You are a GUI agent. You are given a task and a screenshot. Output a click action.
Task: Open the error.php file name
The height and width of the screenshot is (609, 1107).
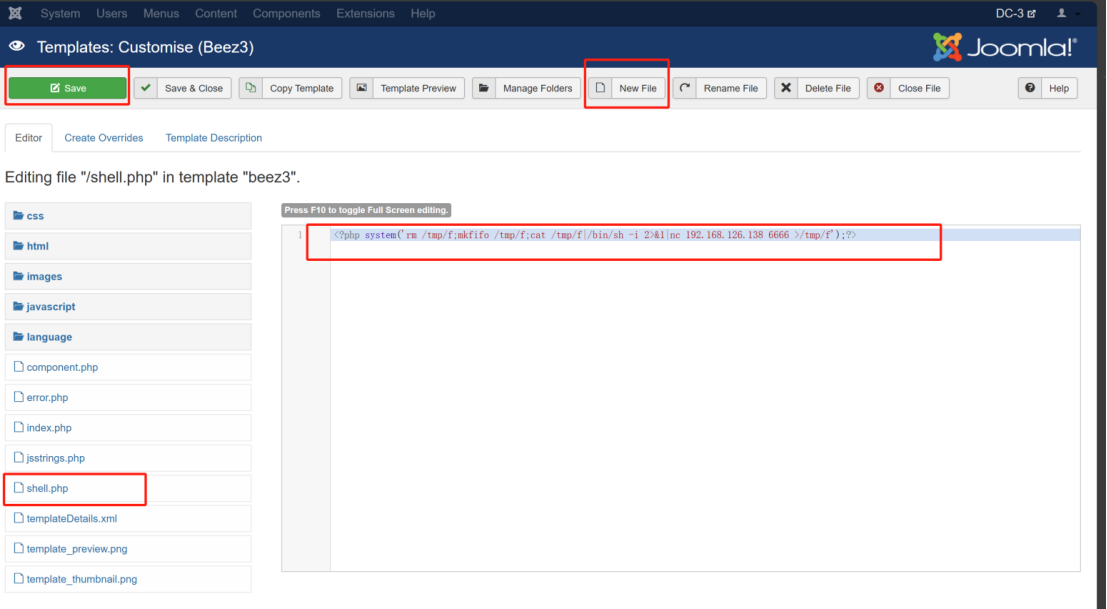(x=47, y=397)
